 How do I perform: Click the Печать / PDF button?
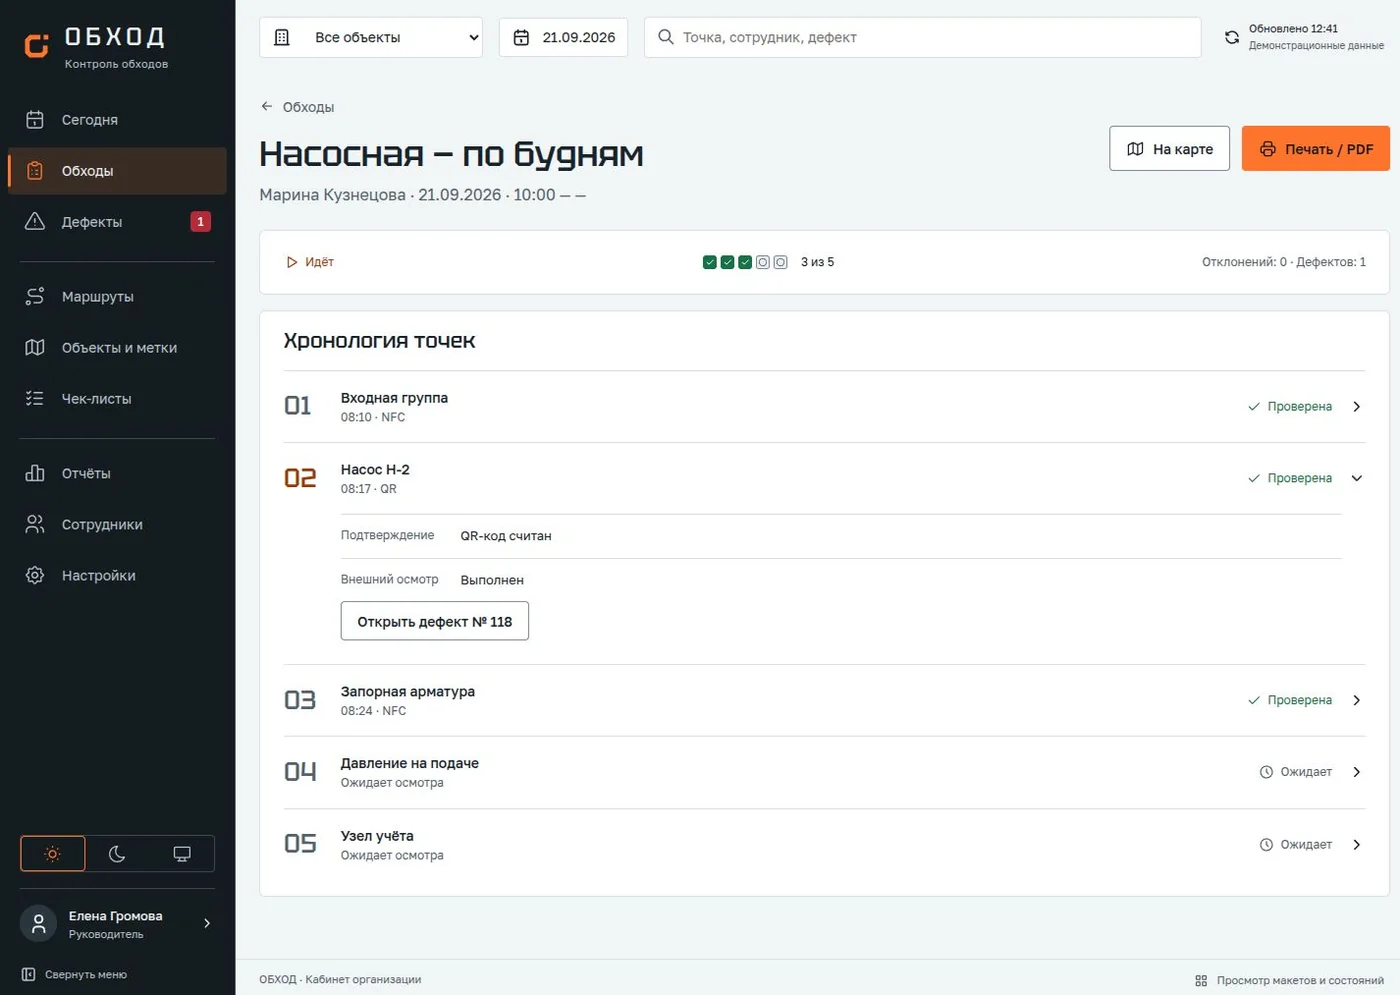click(1316, 149)
